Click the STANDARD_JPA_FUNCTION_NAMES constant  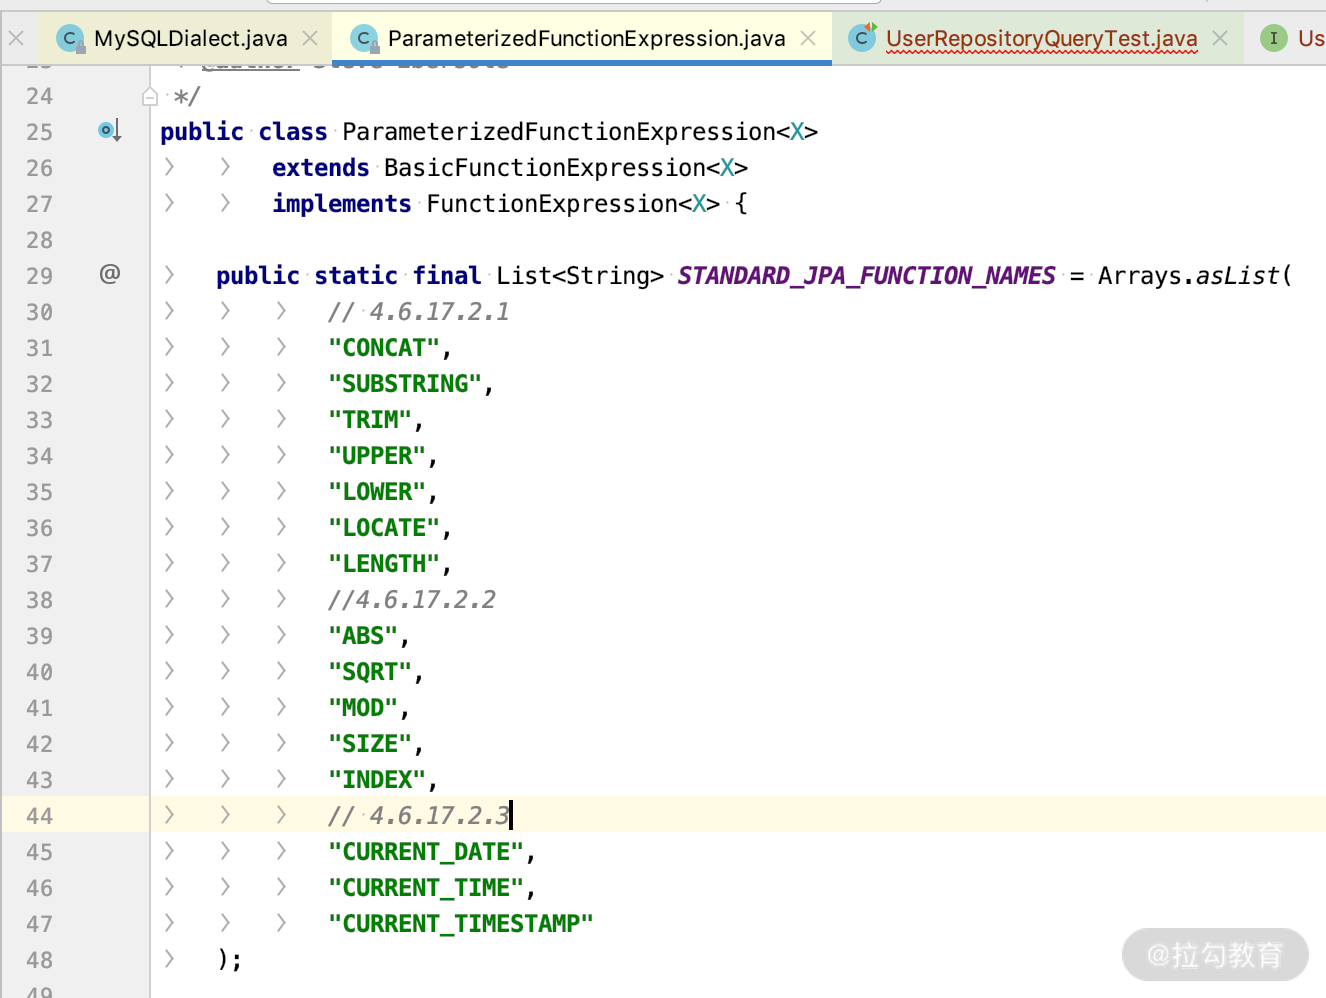pos(866,276)
